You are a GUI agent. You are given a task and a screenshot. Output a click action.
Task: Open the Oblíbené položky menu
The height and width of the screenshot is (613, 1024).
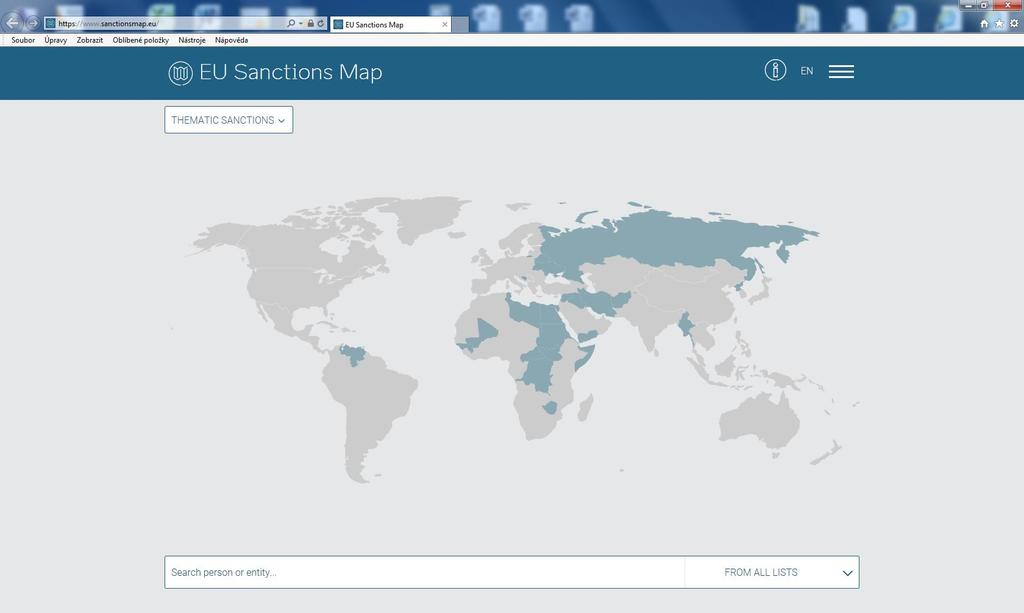(140, 40)
